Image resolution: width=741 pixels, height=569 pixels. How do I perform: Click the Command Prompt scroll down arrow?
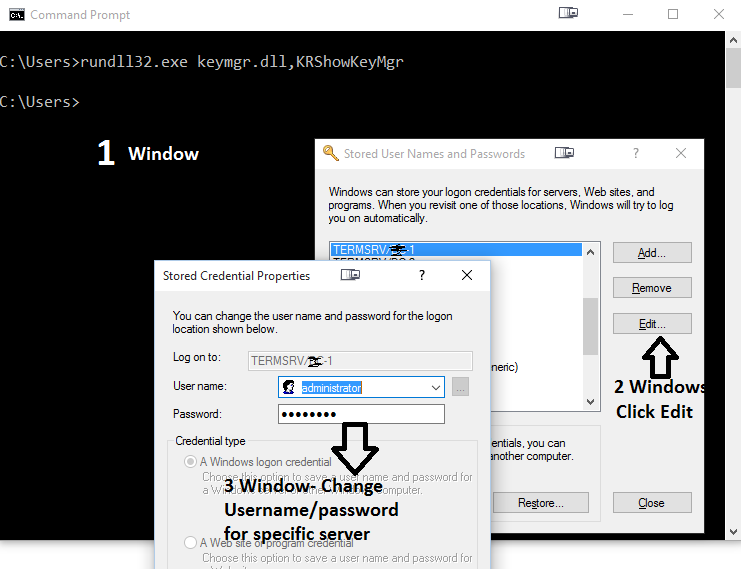(x=733, y=532)
